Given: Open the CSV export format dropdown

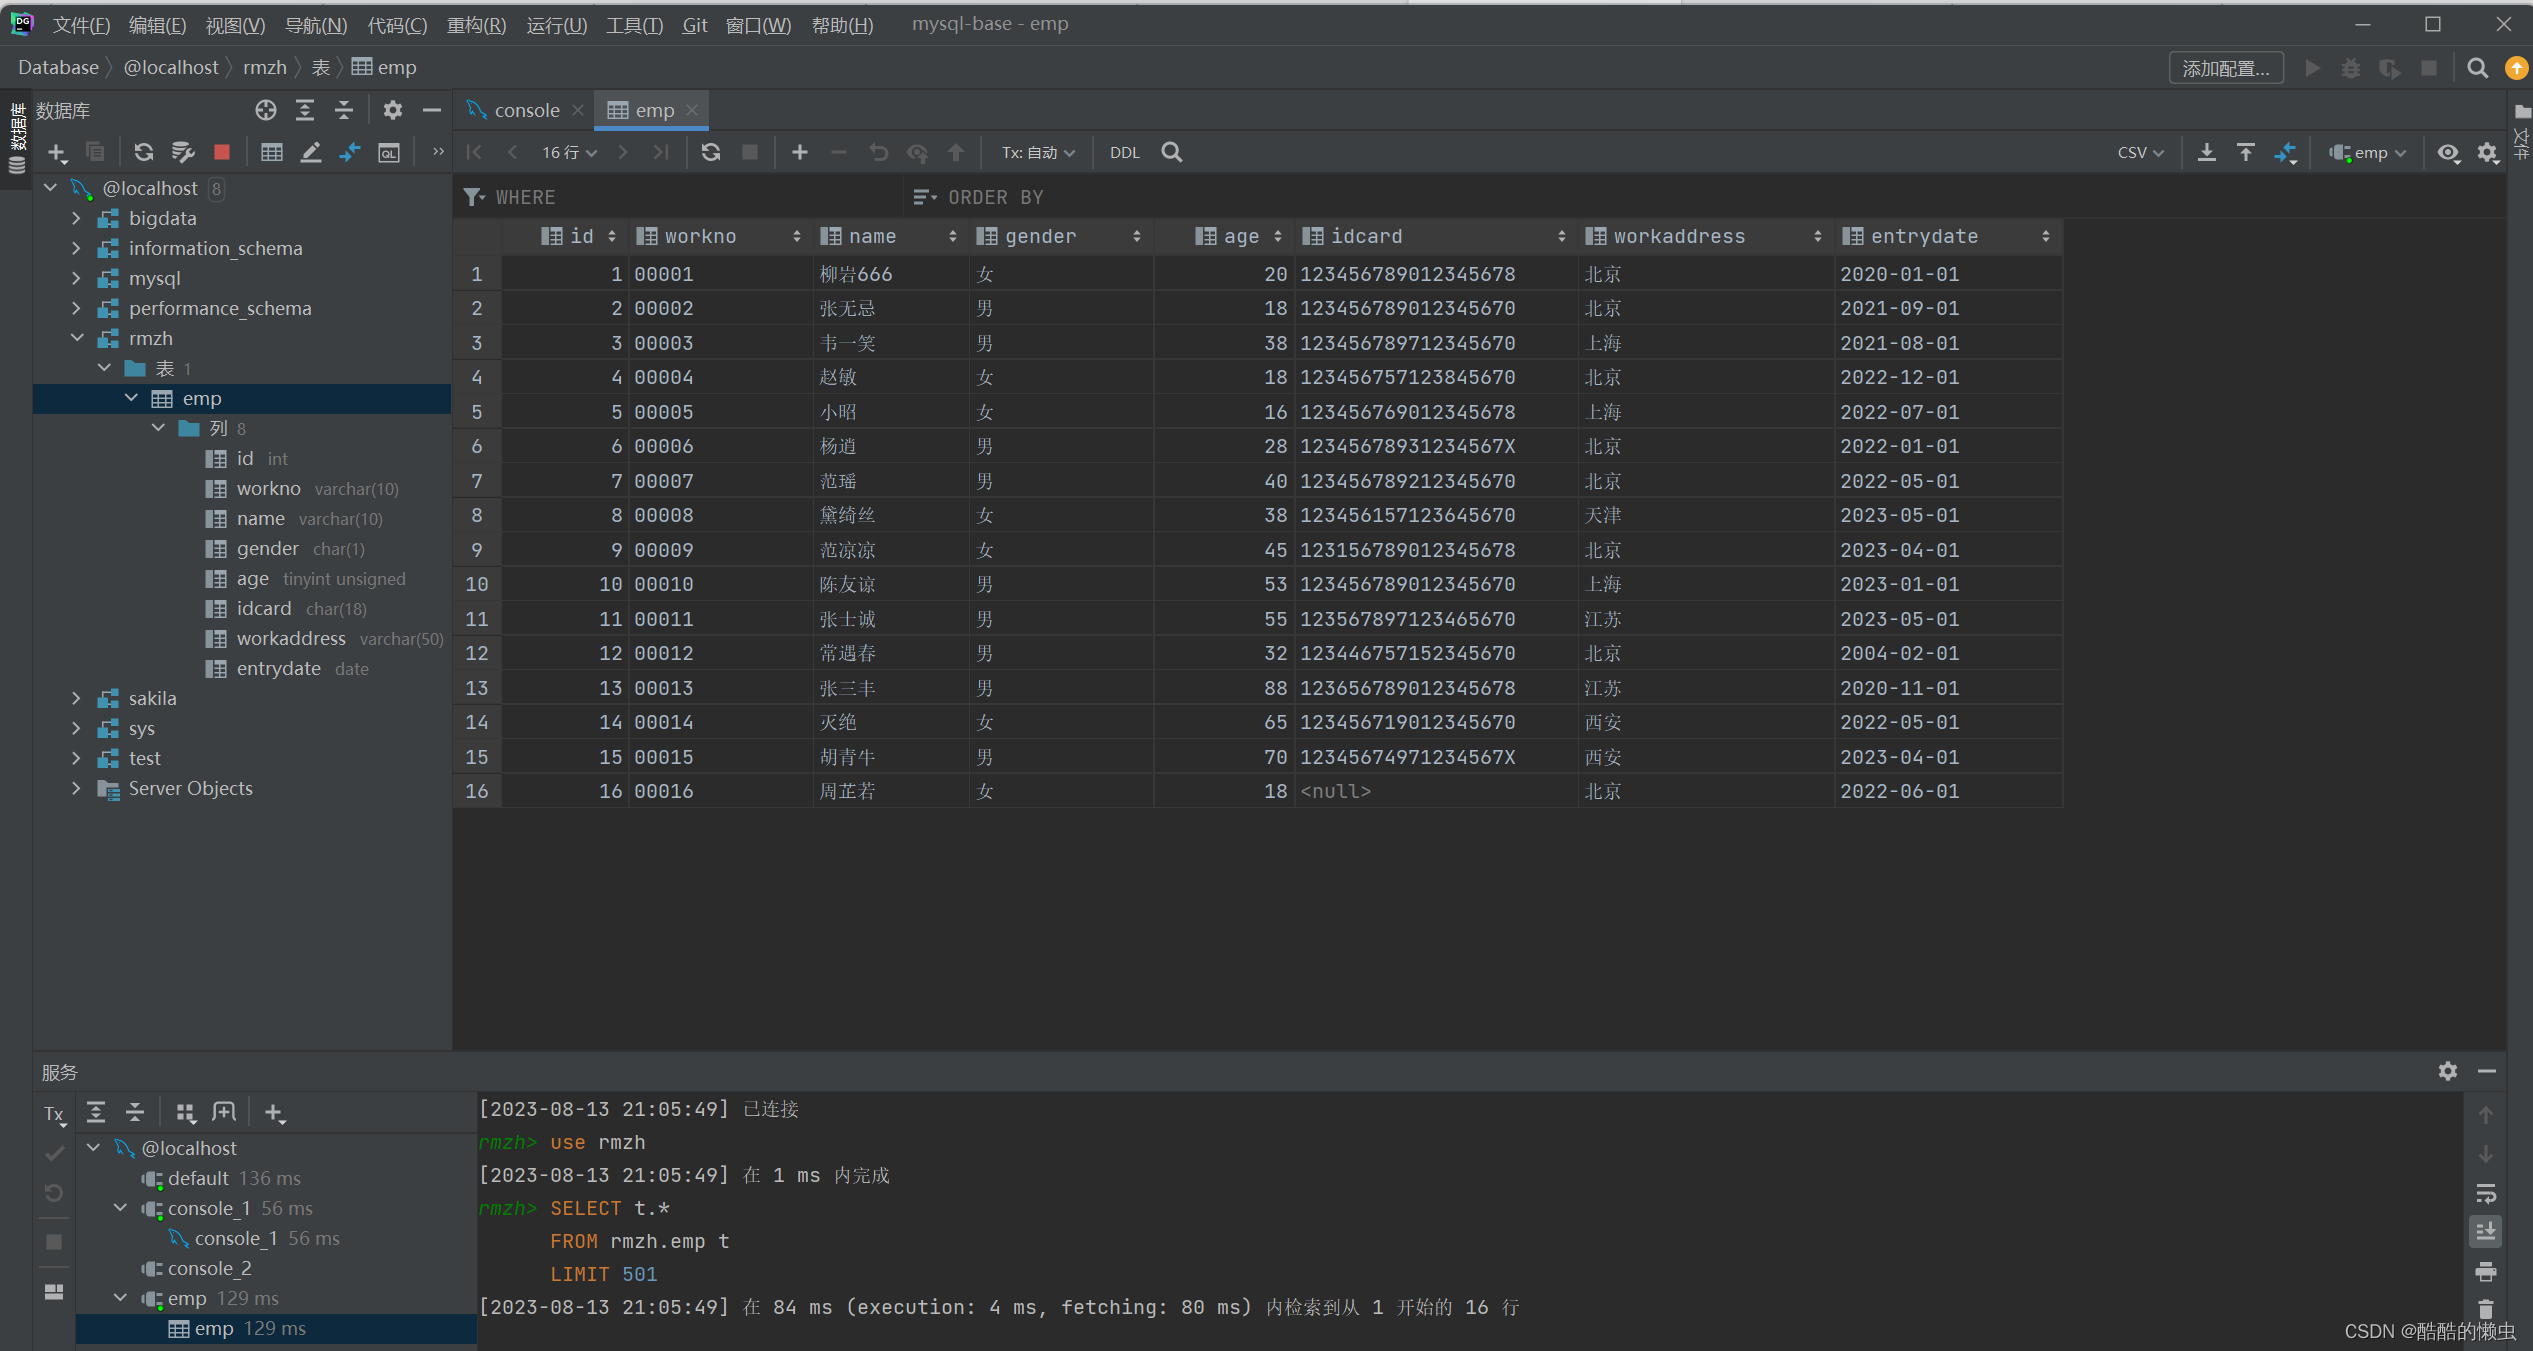Looking at the screenshot, I should tap(2140, 152).
